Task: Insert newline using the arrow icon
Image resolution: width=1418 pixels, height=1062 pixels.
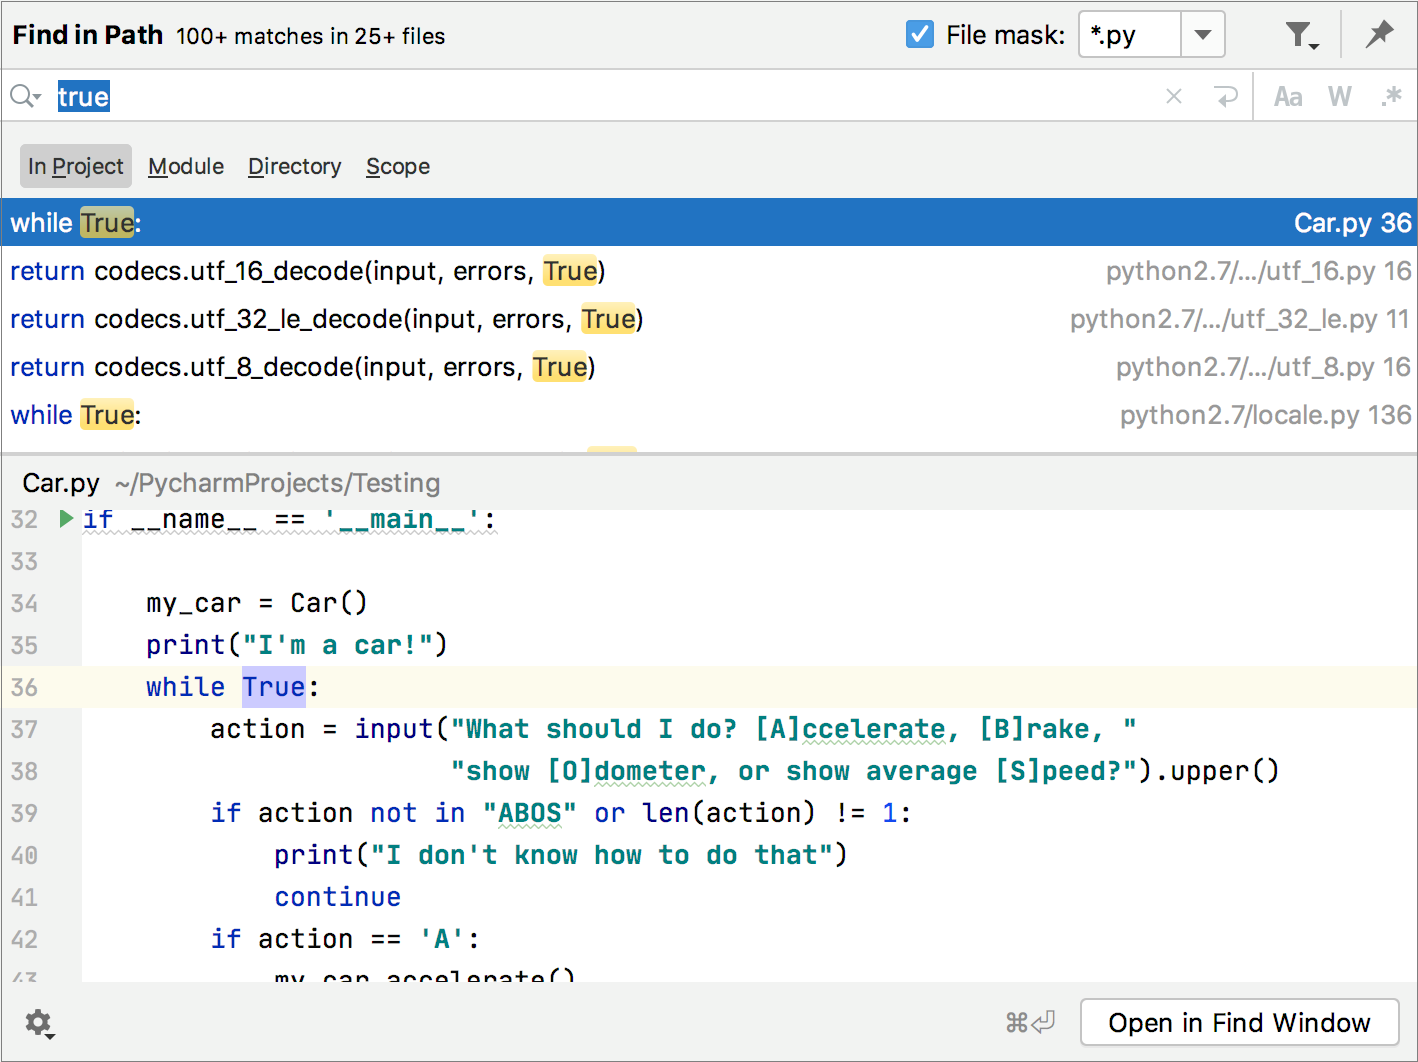Action: click(x=1226, y=96)
